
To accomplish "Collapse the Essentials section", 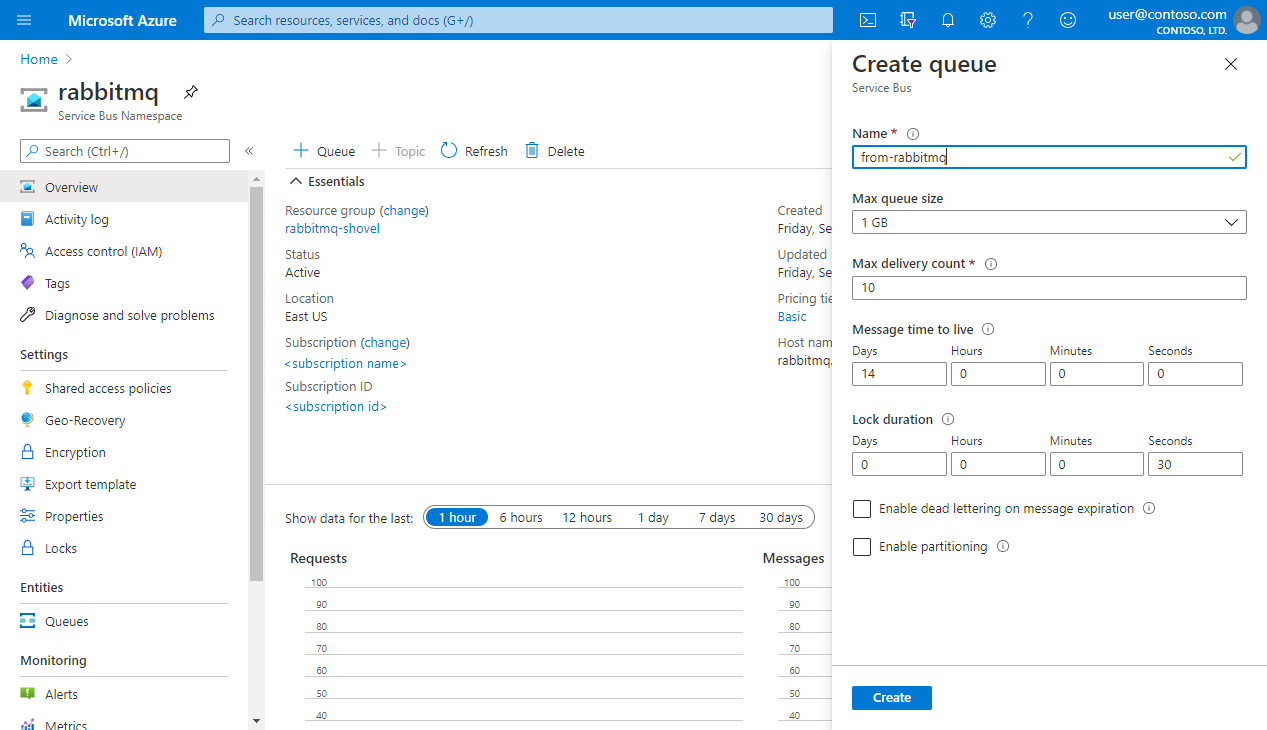I will point(296,182).
